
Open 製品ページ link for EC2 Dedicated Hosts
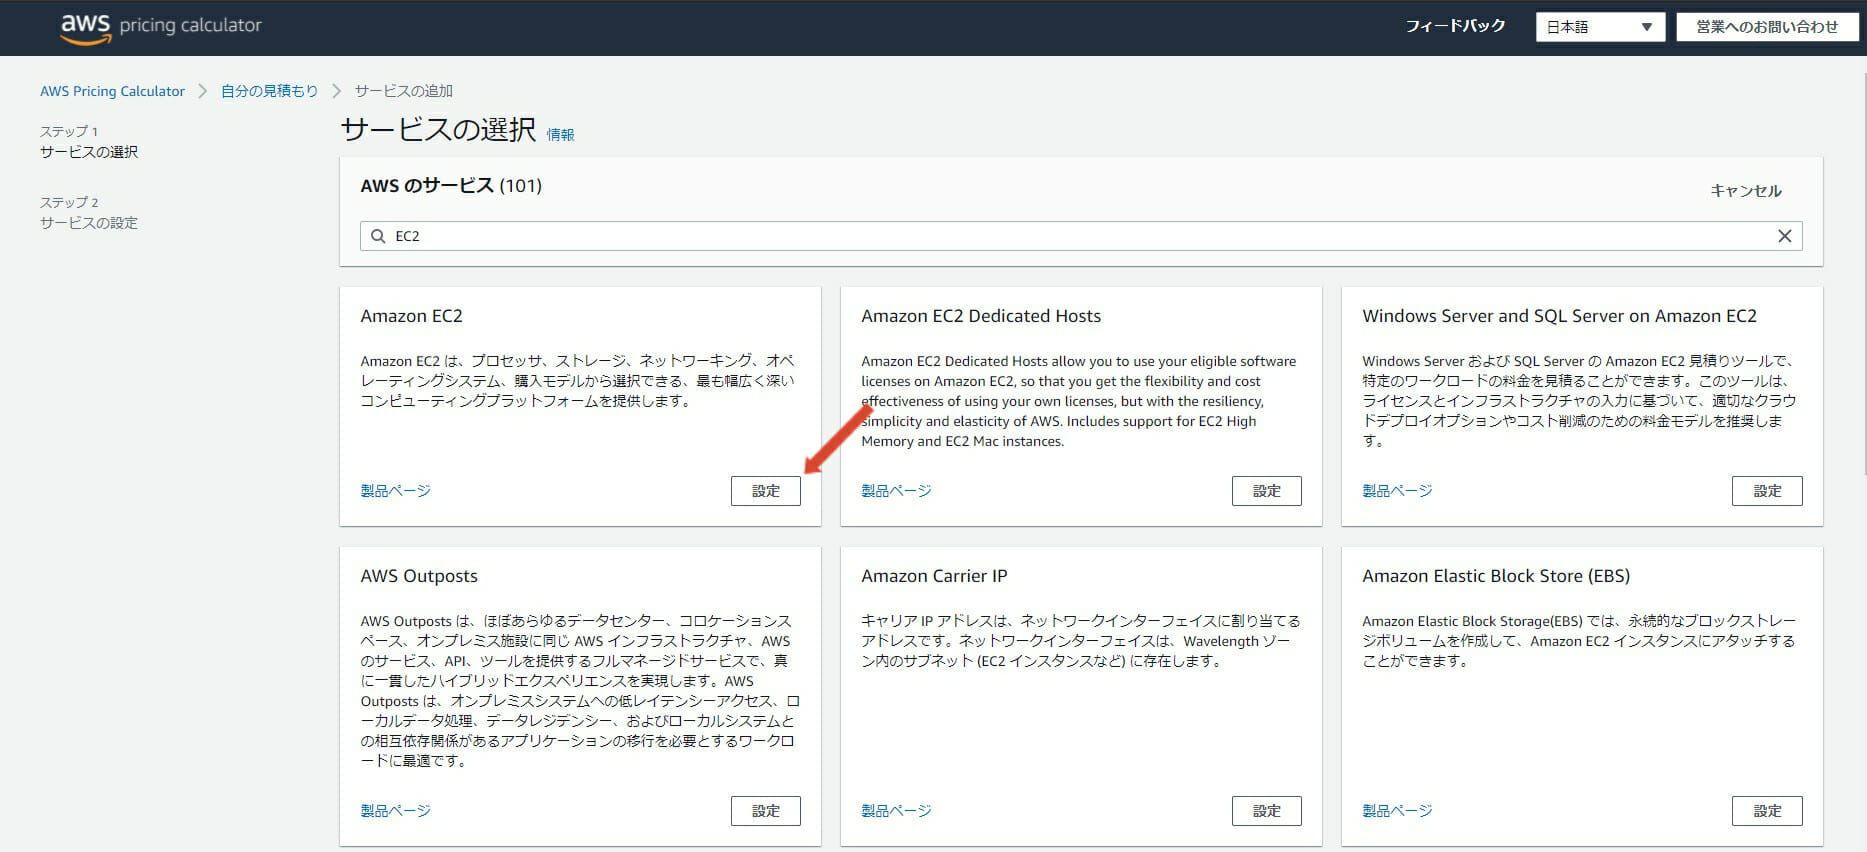[896, 491]
